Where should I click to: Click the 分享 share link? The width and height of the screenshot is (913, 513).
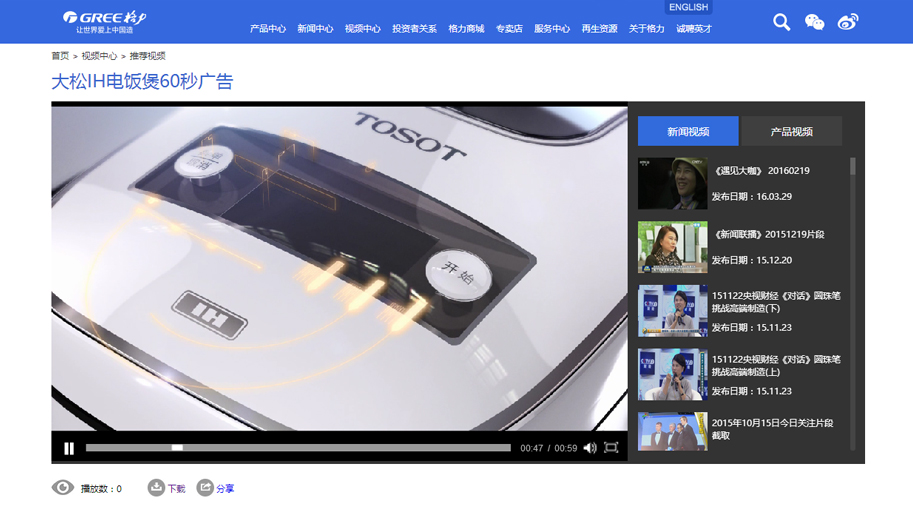pyautogui.click(x=225, y=489)
